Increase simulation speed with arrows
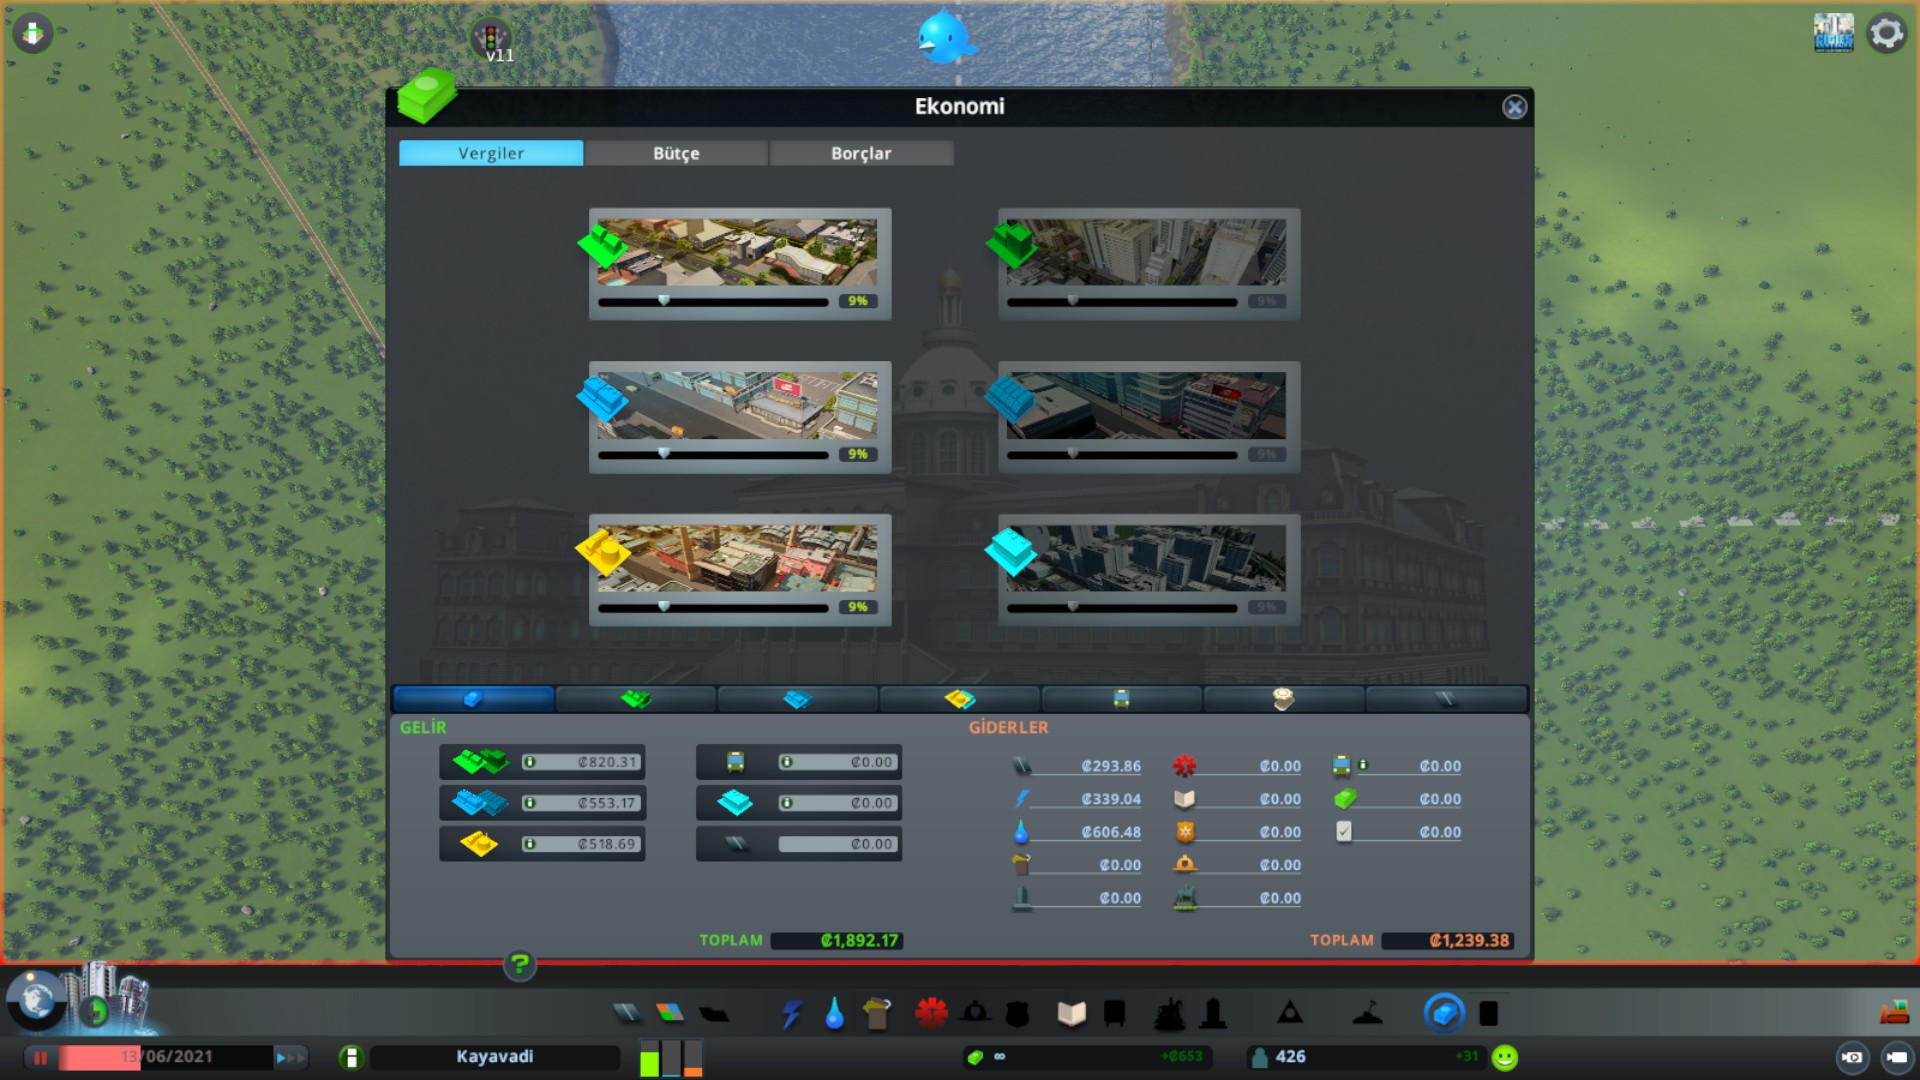Screen dimensions: 1920x1080 290,1057
